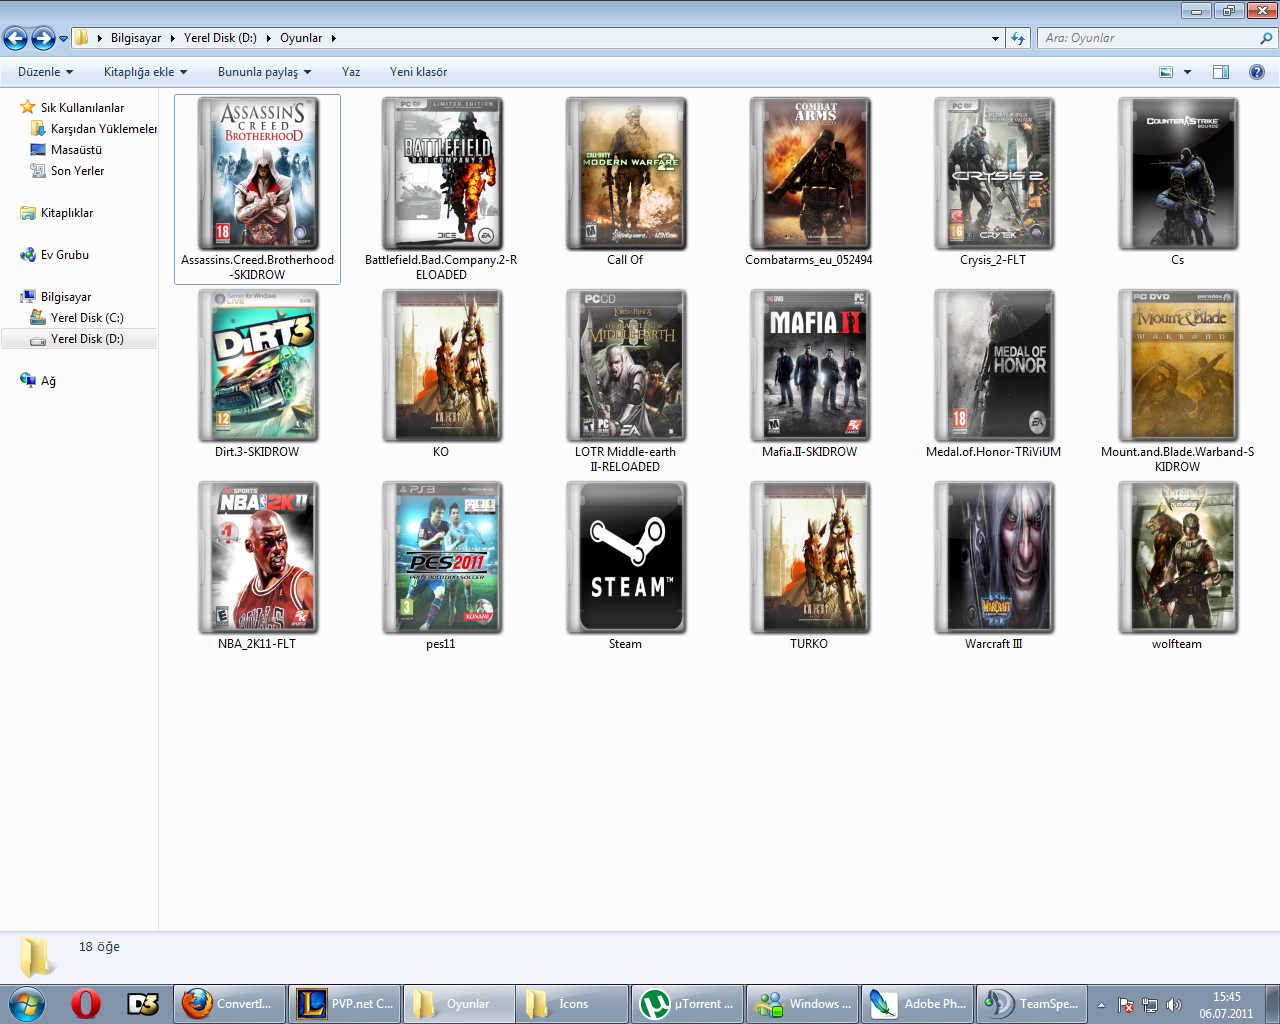Refresh the Oyunlar folder view
Screen dimensions: 1280x1024
[x=1018, y=38]
